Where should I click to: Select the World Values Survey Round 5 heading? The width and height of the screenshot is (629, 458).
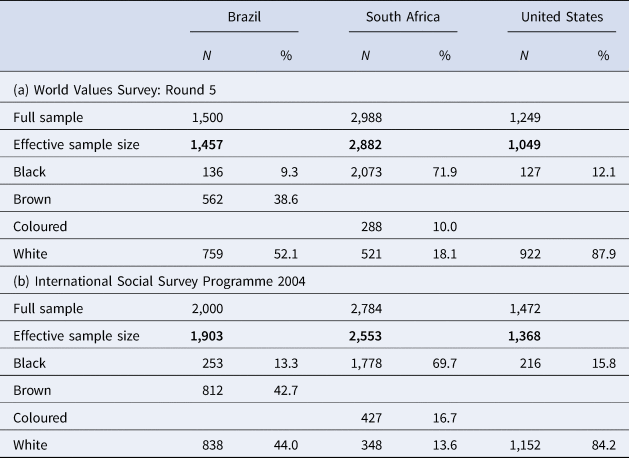115,90
